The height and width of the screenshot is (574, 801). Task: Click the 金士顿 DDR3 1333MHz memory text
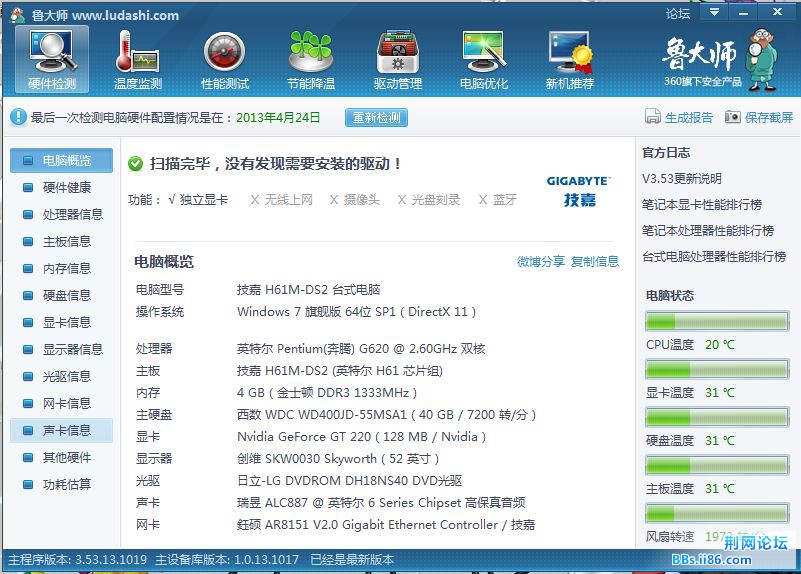(x=327, y=393)
